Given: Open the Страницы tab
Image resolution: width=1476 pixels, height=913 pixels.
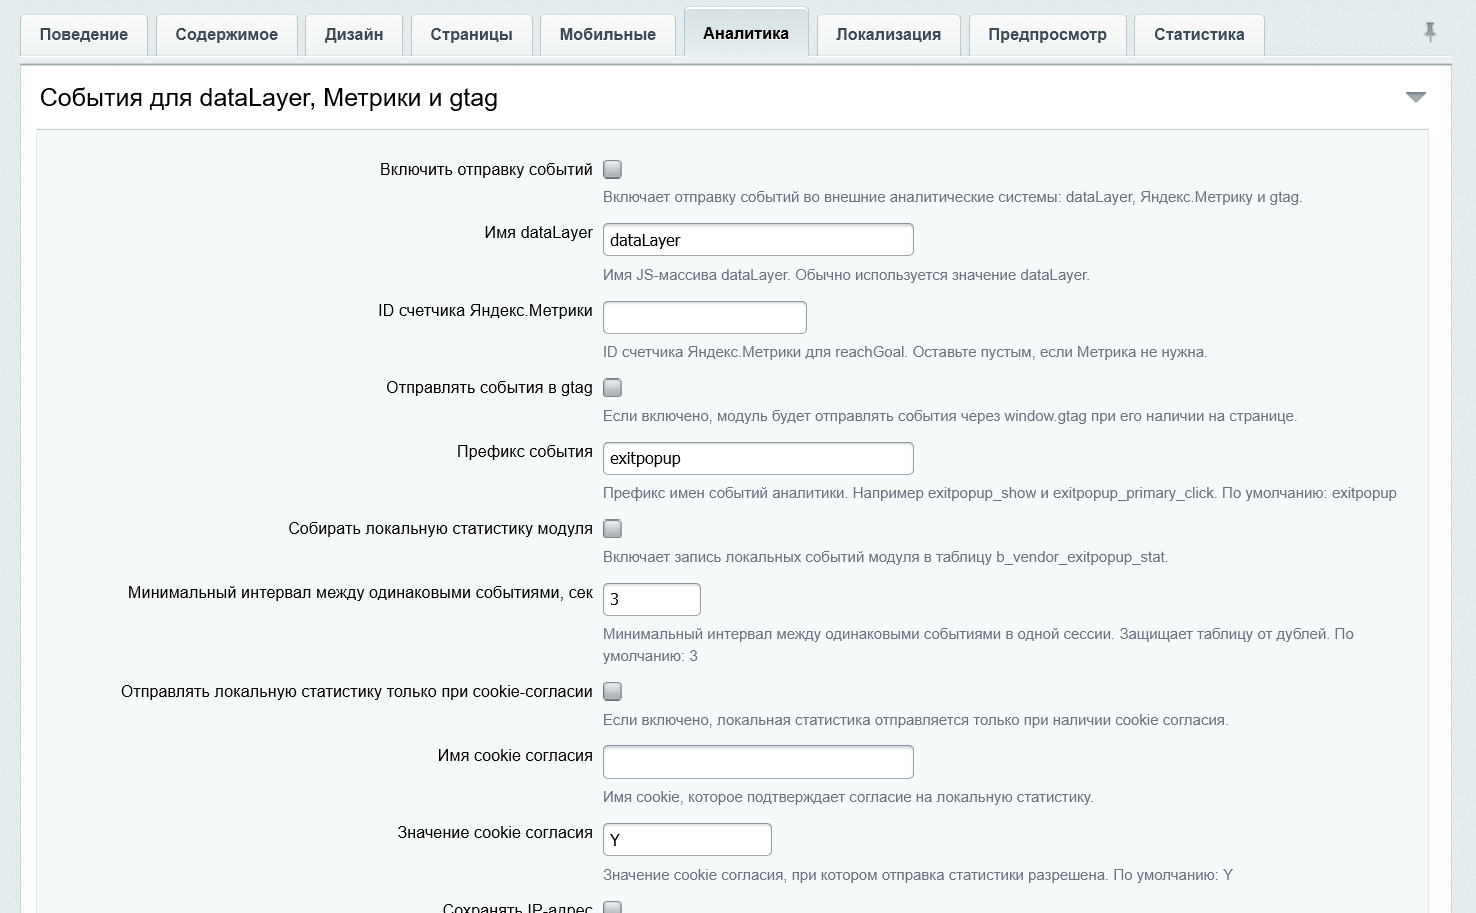Looking at the screenshot, I should pos(472,35).
